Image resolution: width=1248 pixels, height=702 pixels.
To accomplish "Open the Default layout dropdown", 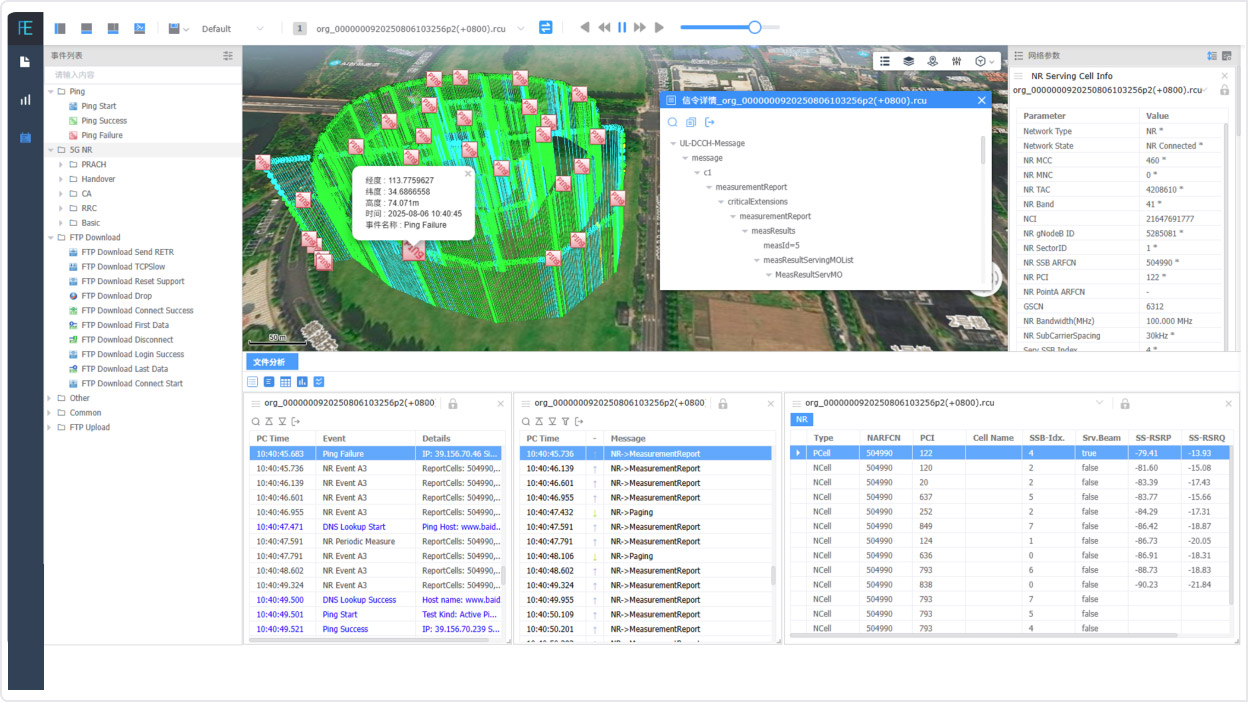I will [x=232, y=29].
